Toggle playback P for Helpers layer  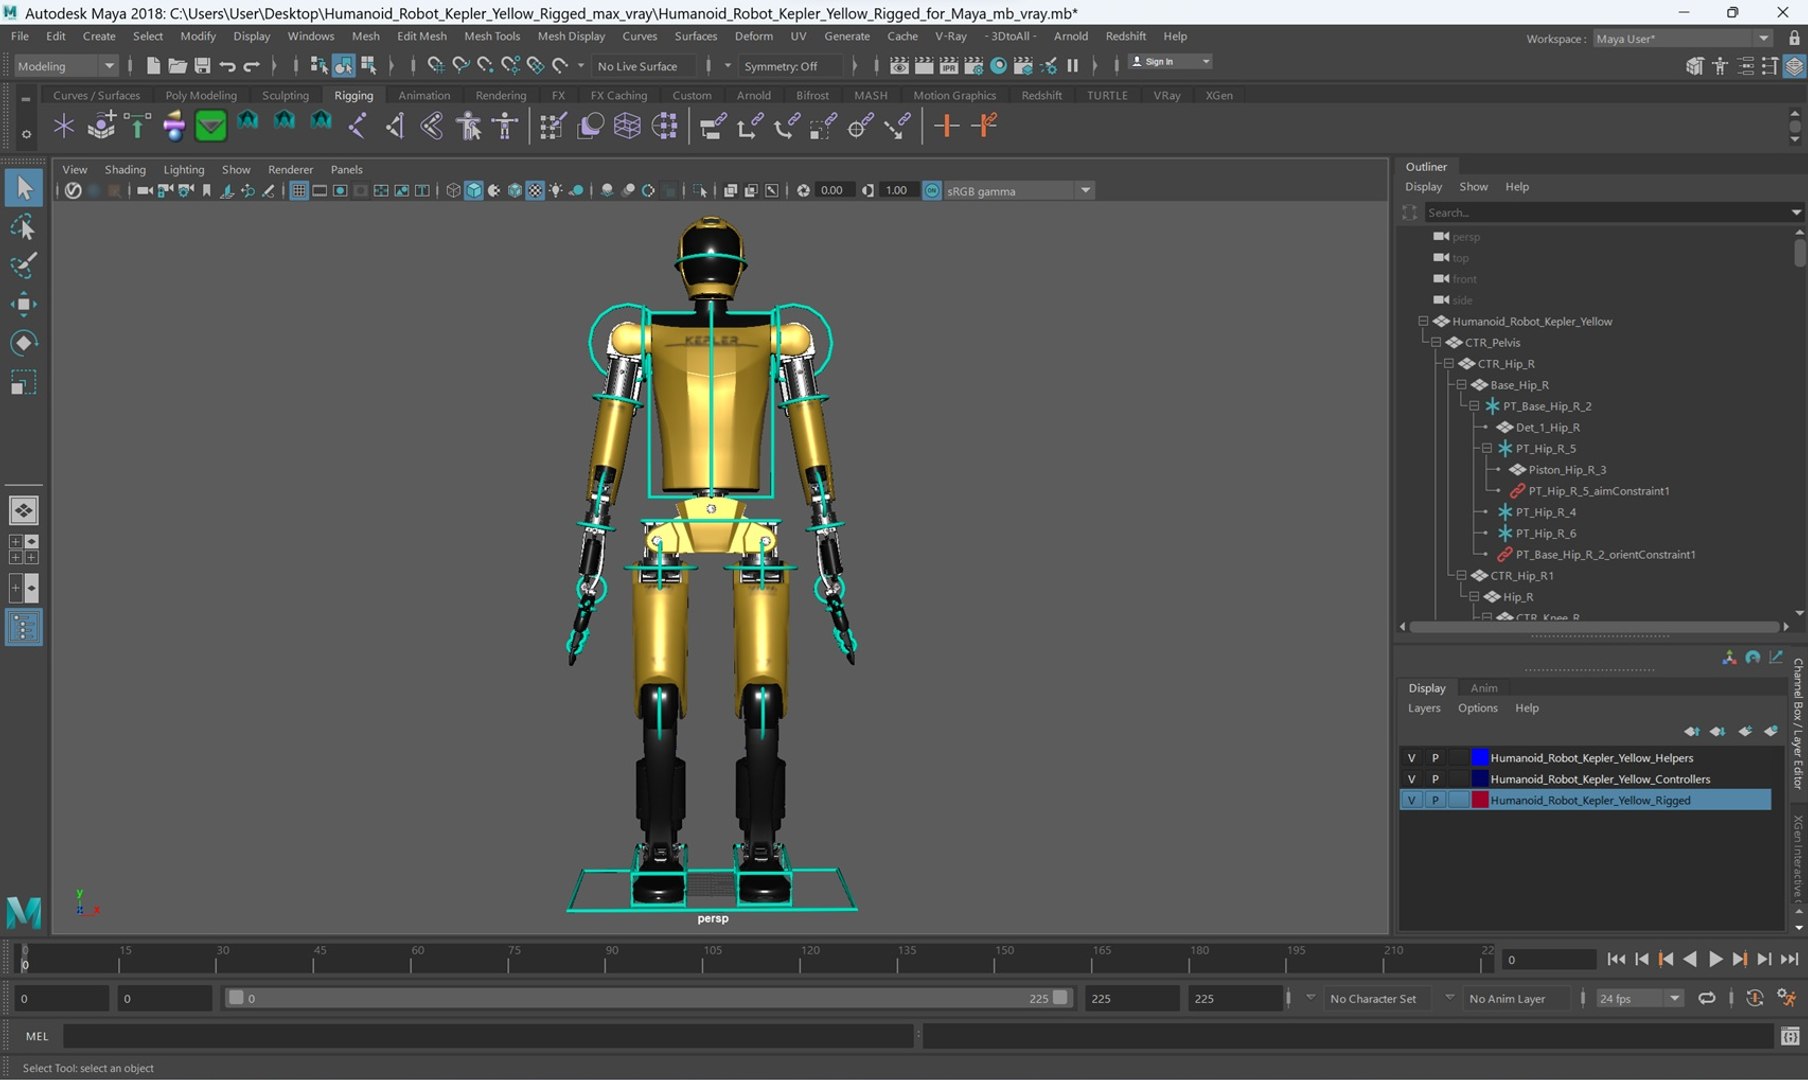[x=1435, y=758]
